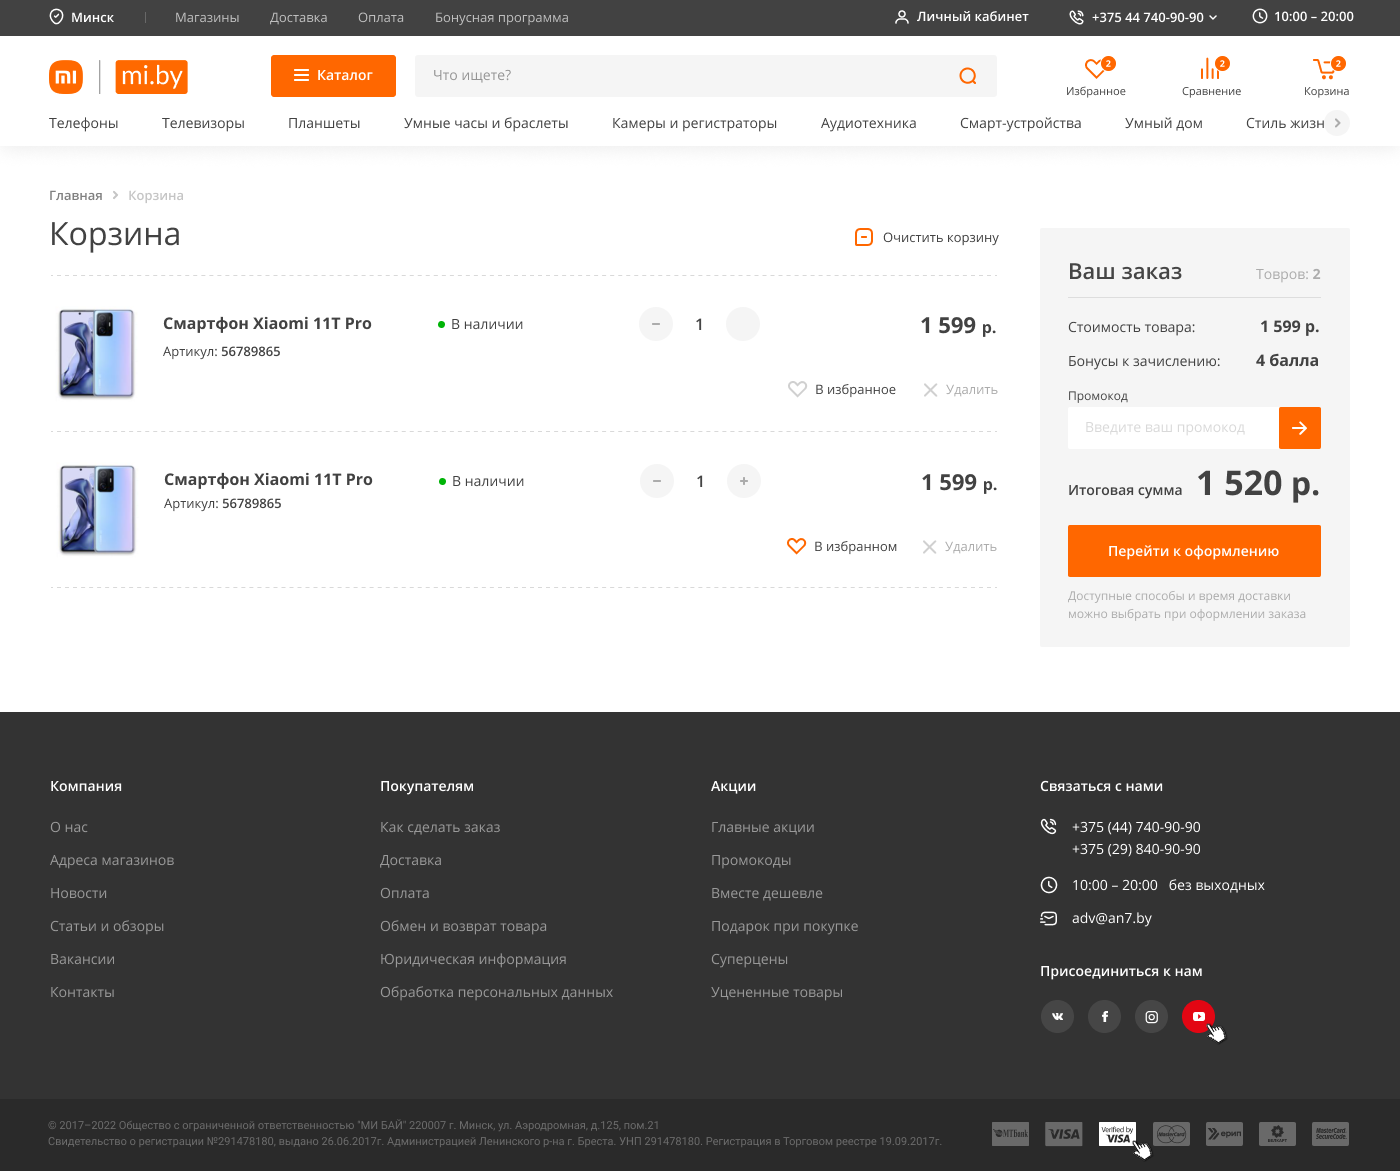Image resolution: width=1400 pixels, height=1171 pixels.
Task: Open the YouTube social link
Action: pyautogui.click(x=1198, y=1016)
